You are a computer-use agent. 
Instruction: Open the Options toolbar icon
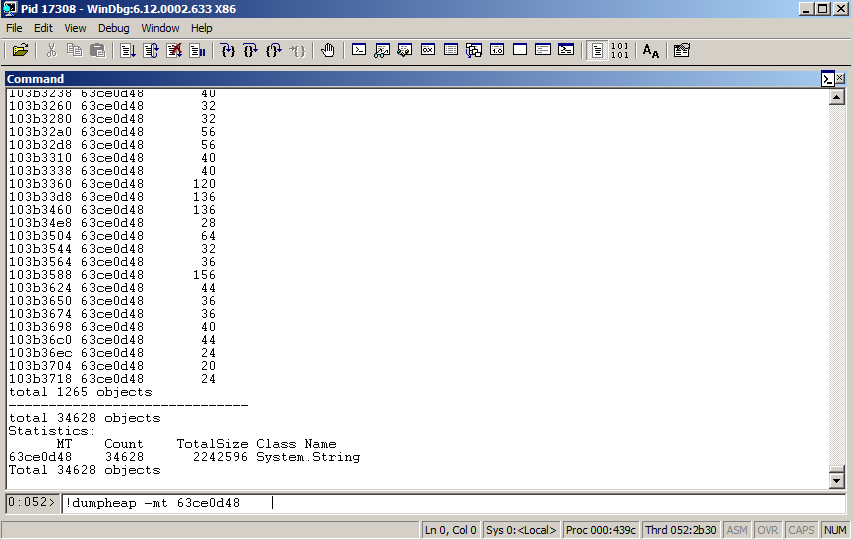681,51
